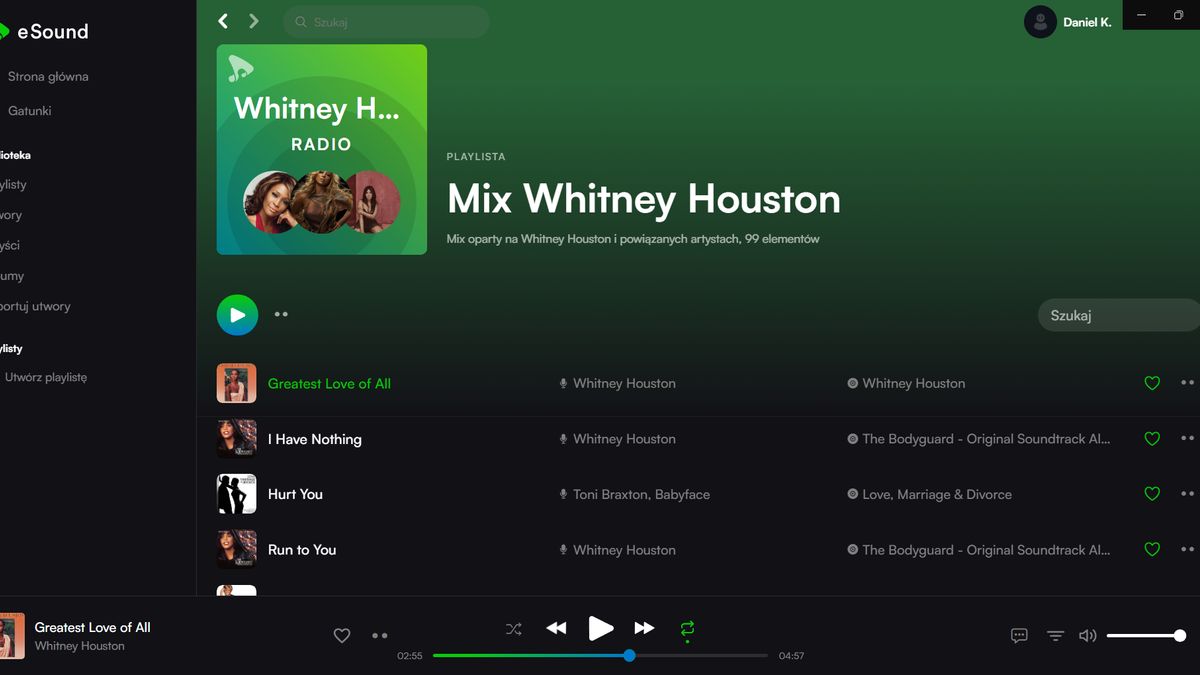
Task: Toggle like on Greatest Love of All row
Action: (x=1152, y=383)
